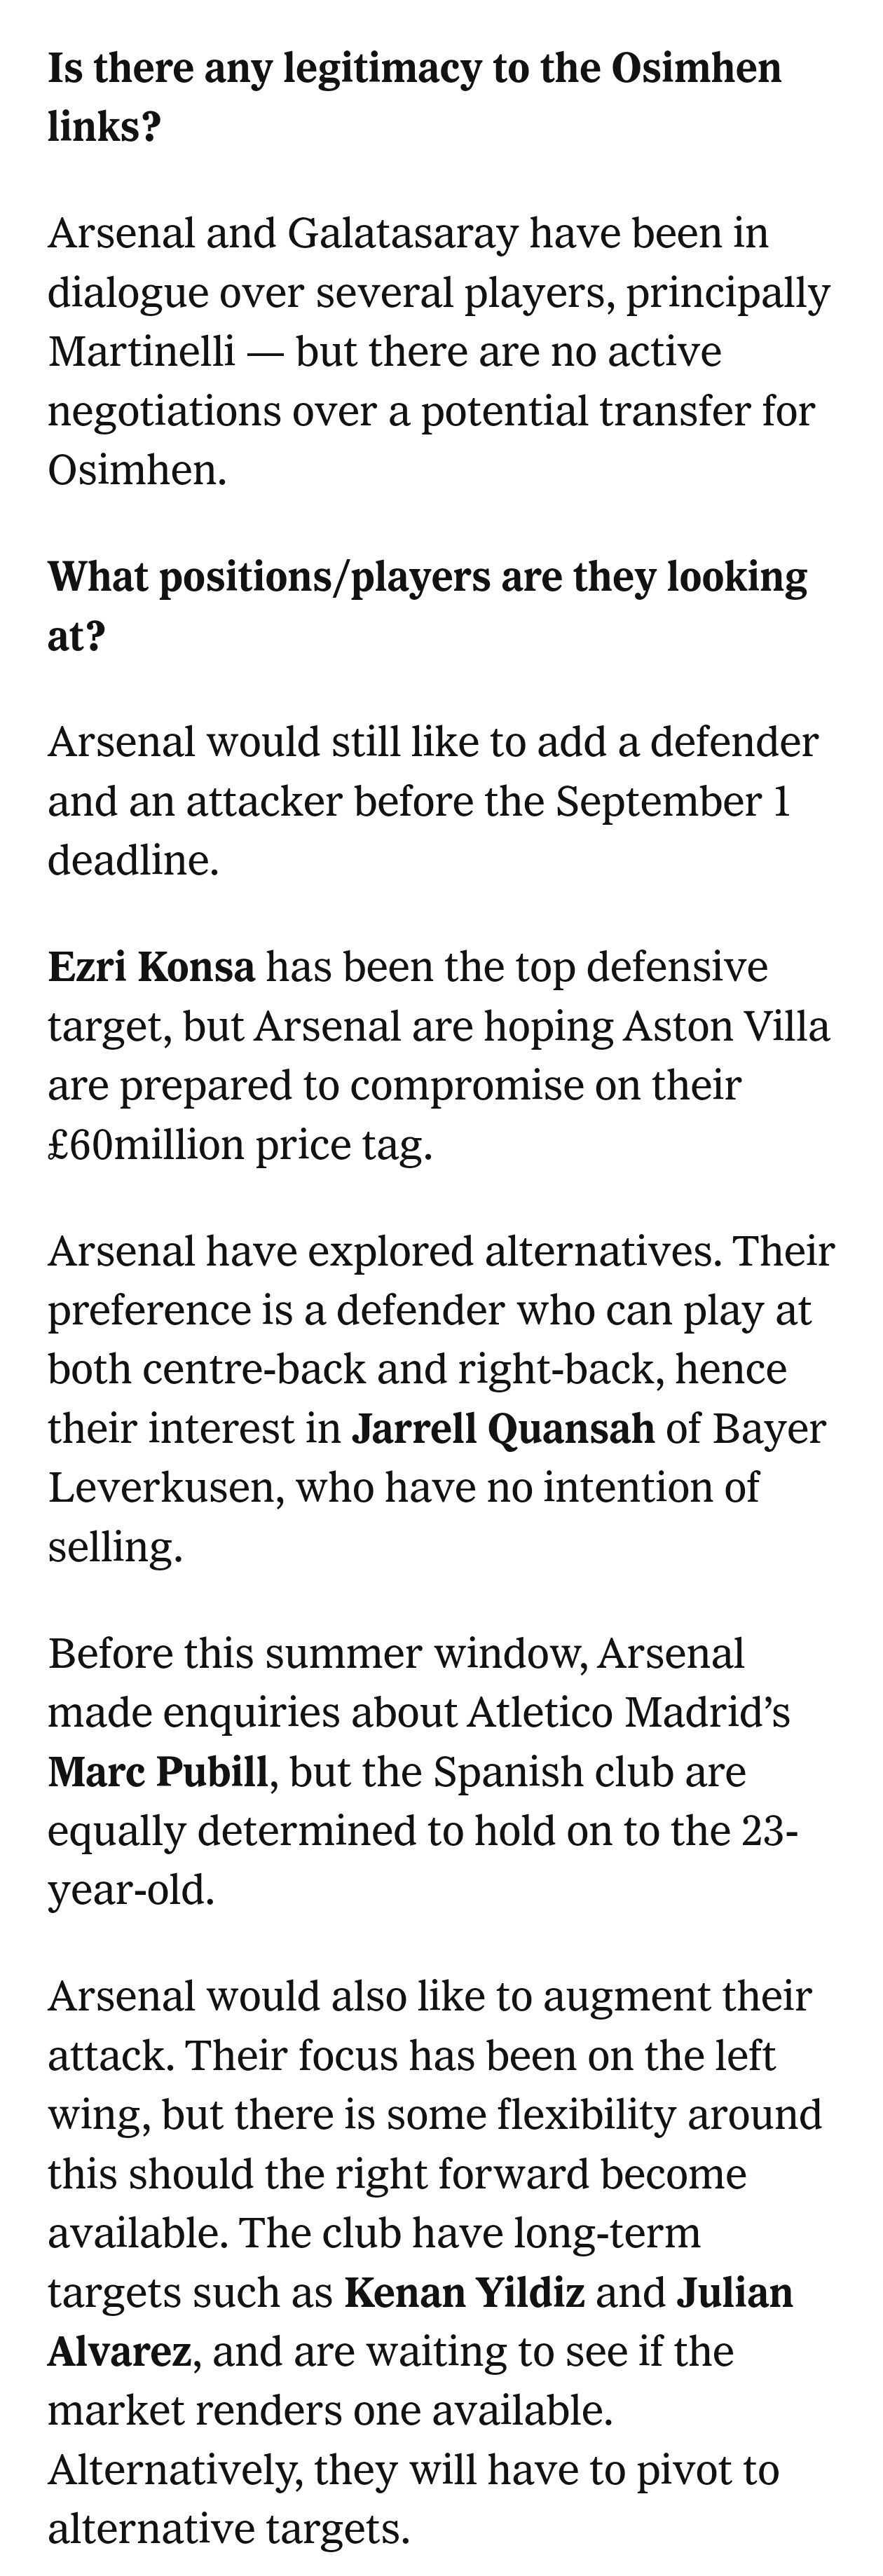Click the paragraph starting 'Arsenal have explored alternatives'
The image size is (883, 2576).
[x=441, y=1398]
